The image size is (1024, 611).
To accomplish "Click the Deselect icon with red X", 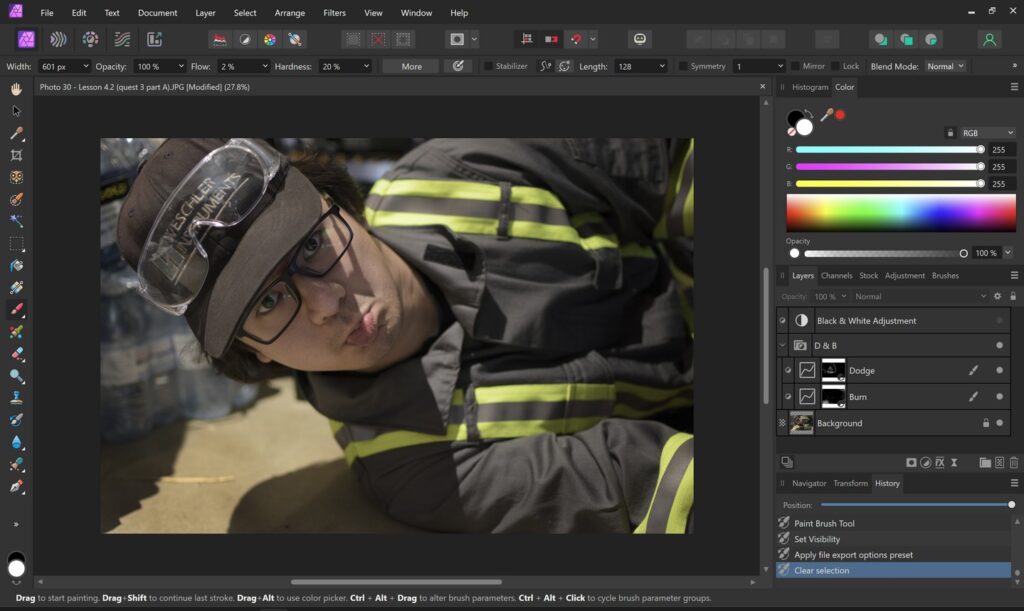I will click(x=378, y=40).
